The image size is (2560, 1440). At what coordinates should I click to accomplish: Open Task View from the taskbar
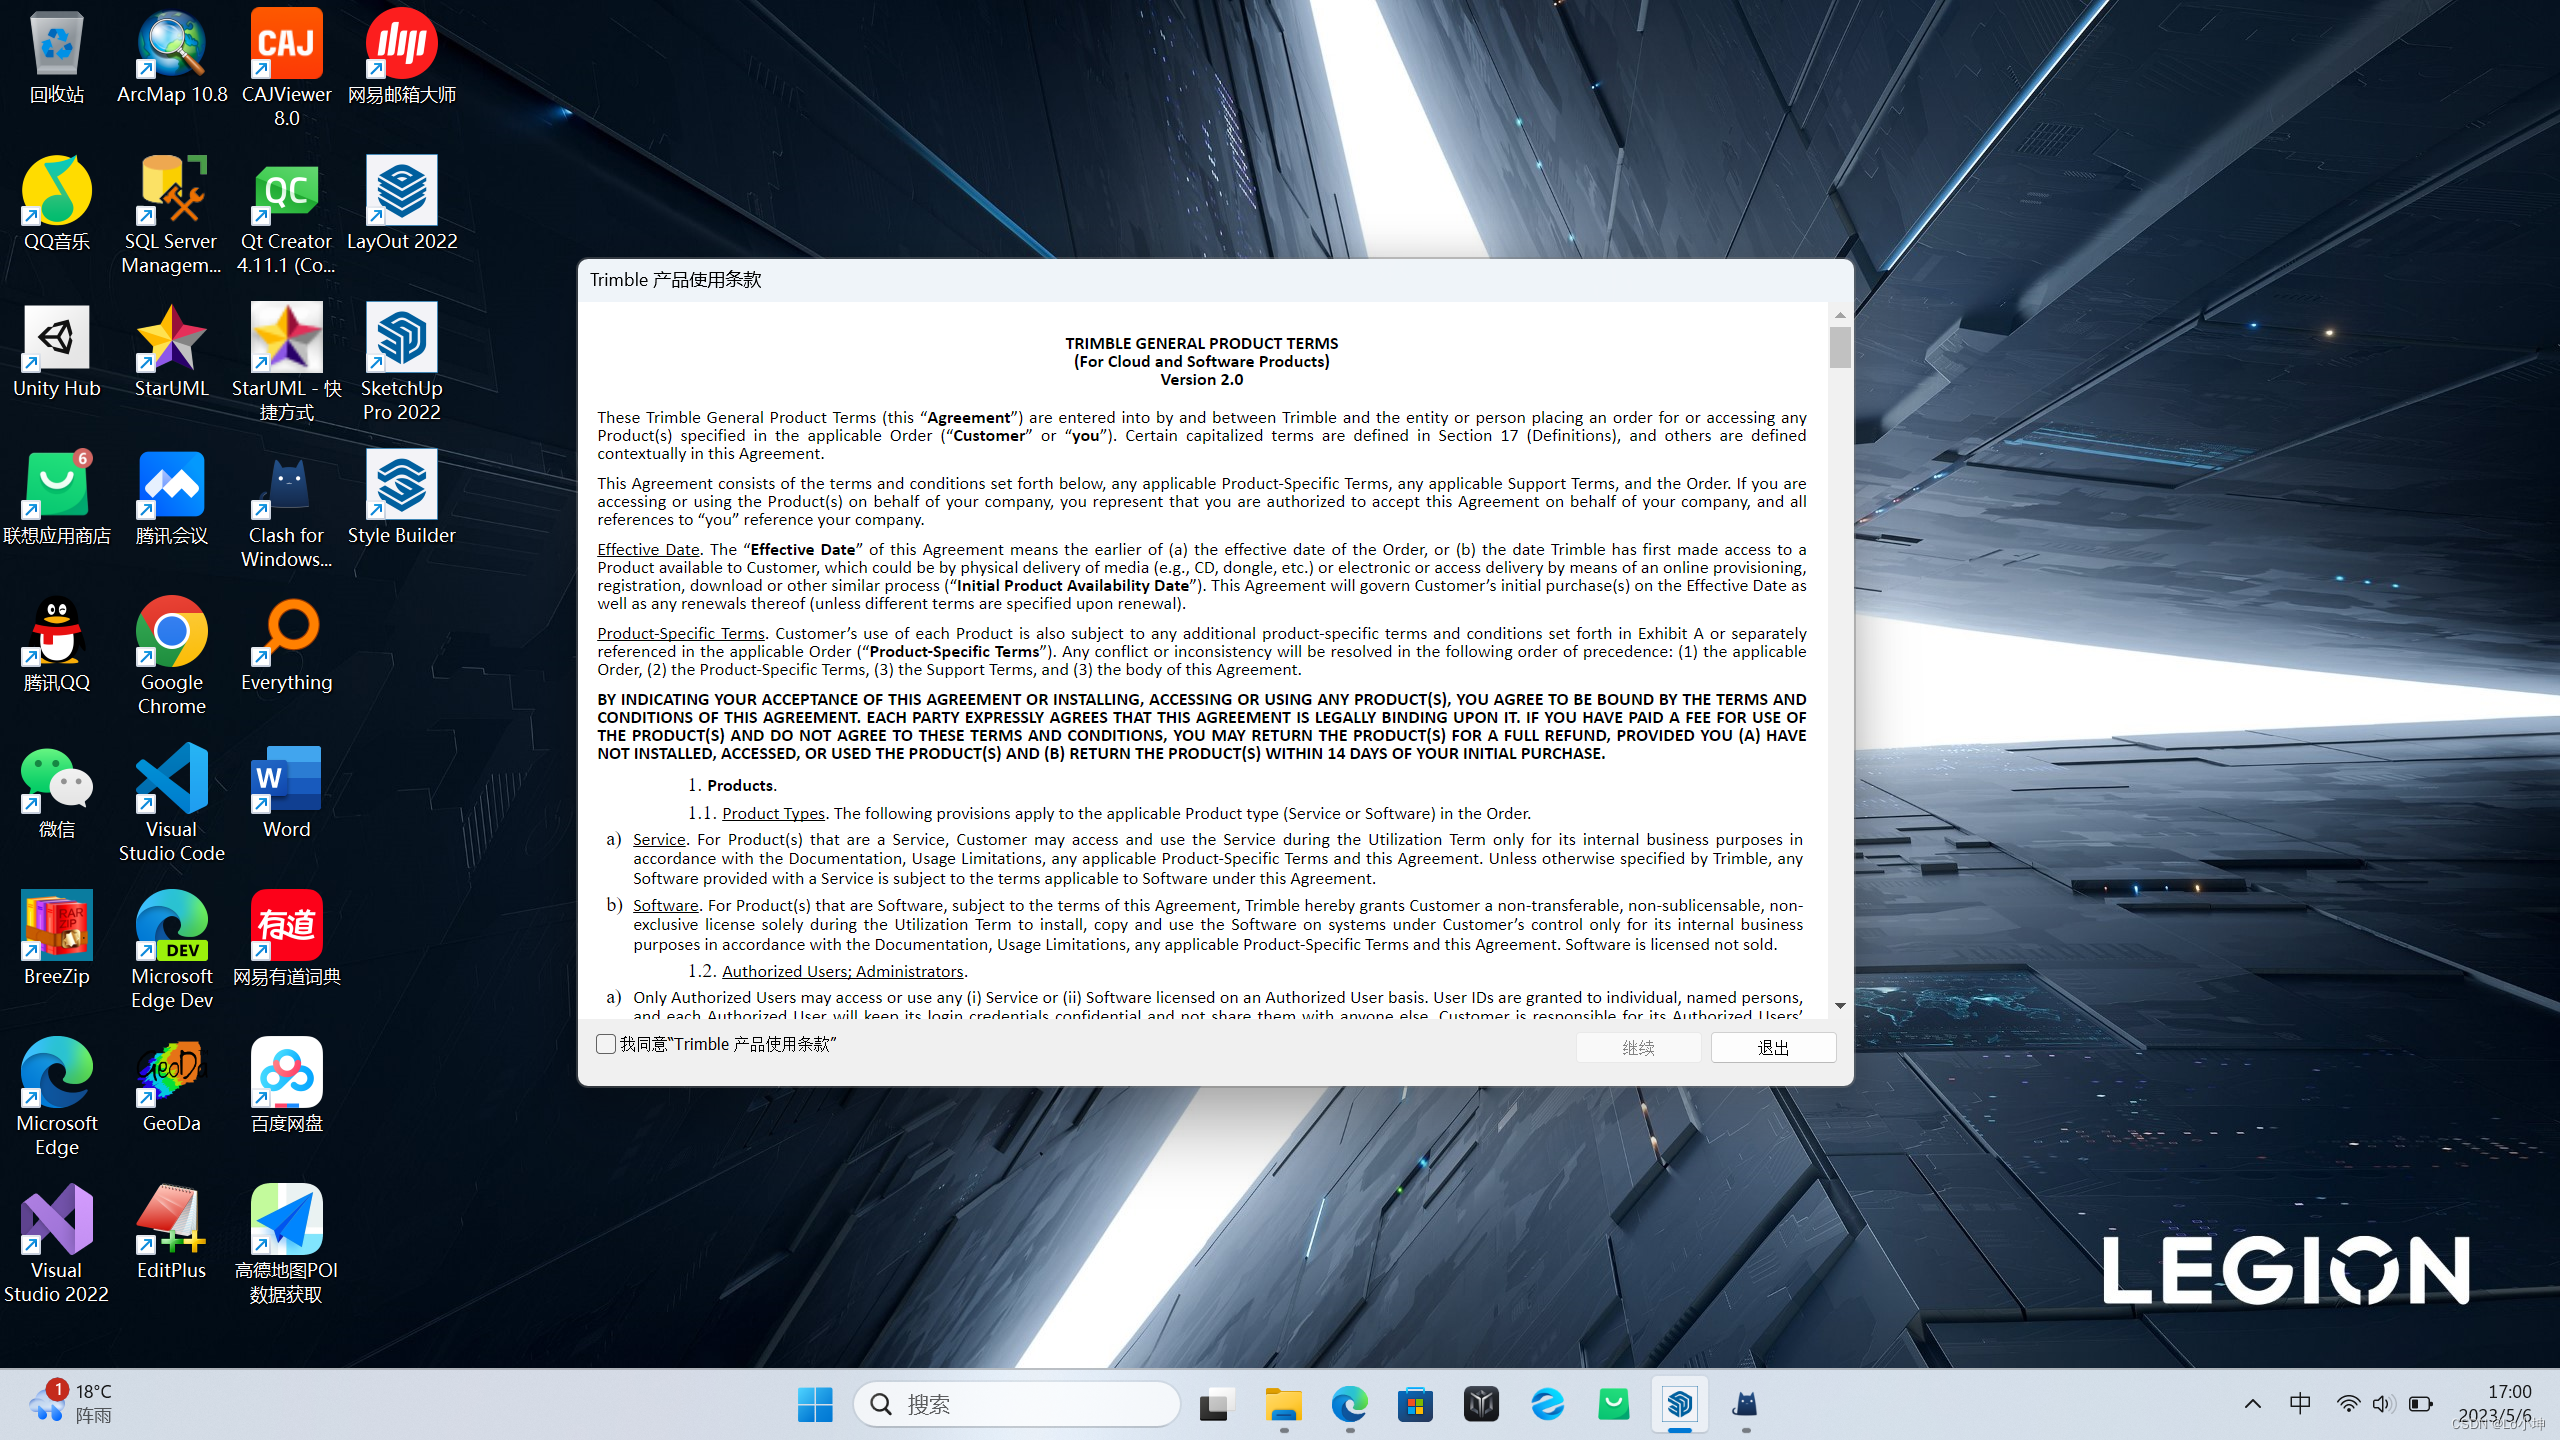click(1217, 1405)
